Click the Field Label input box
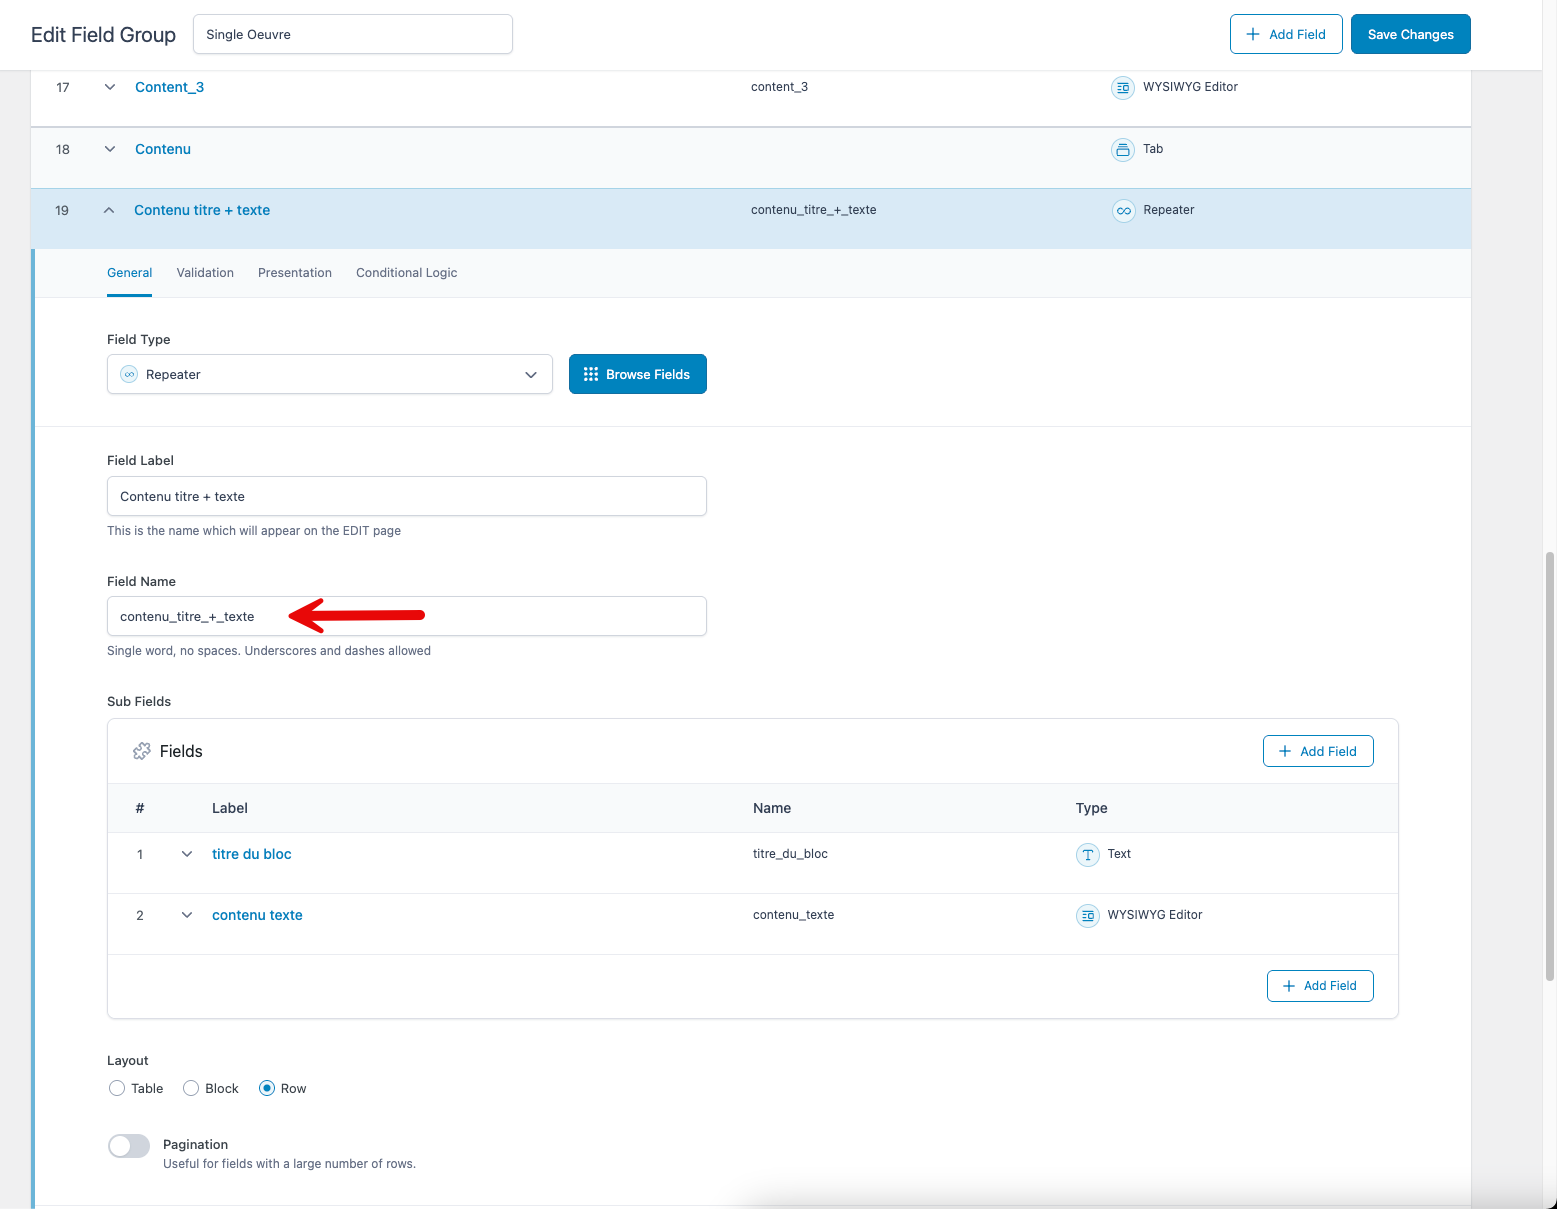Viewport: 1557px width, 1209px height. pyautogui.click(x=407, y=496)
